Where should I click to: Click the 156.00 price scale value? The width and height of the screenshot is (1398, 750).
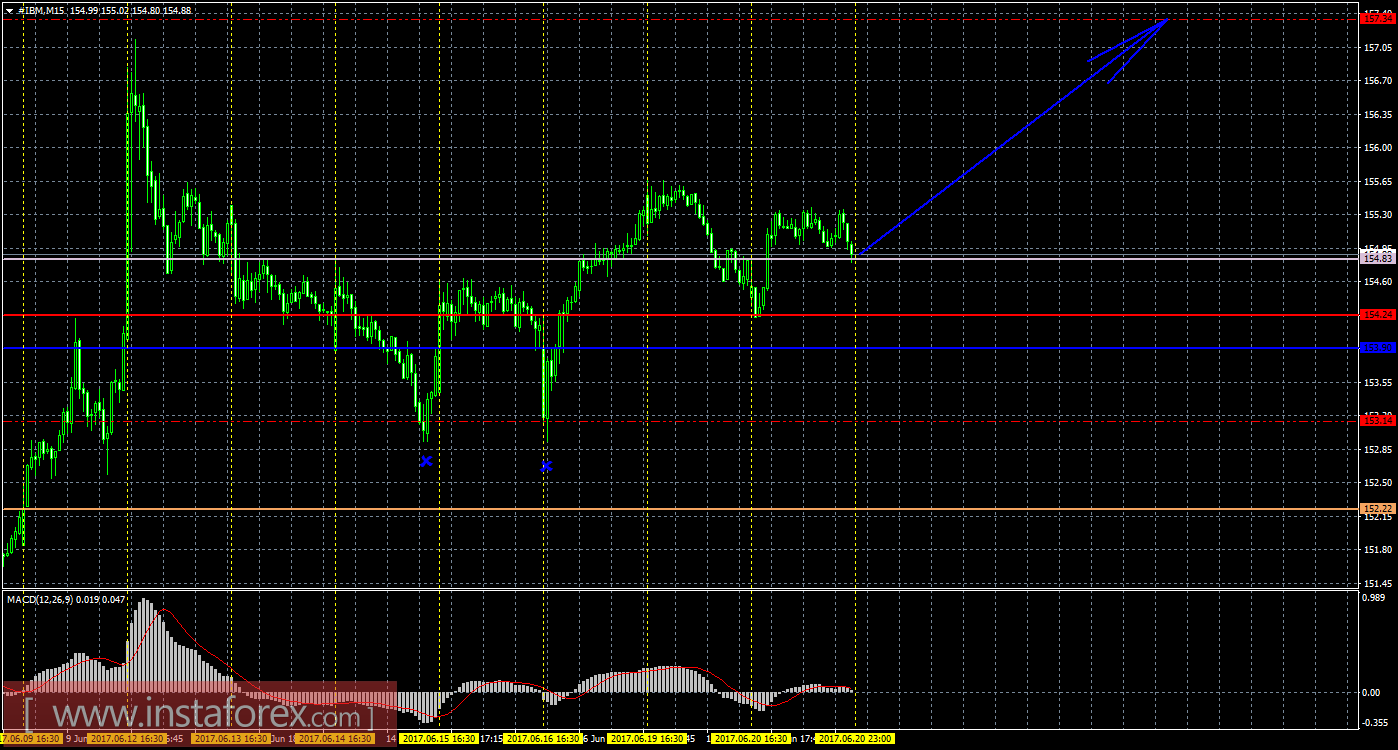click(1377, 148)
